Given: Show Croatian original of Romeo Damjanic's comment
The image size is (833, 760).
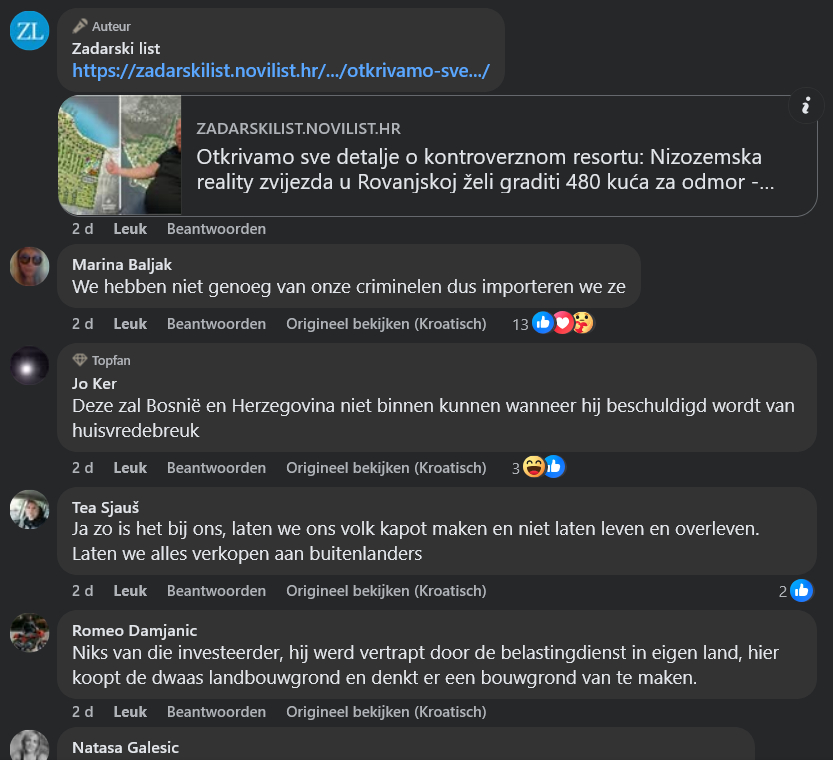Looking at the screenshot, I should 386,712.
